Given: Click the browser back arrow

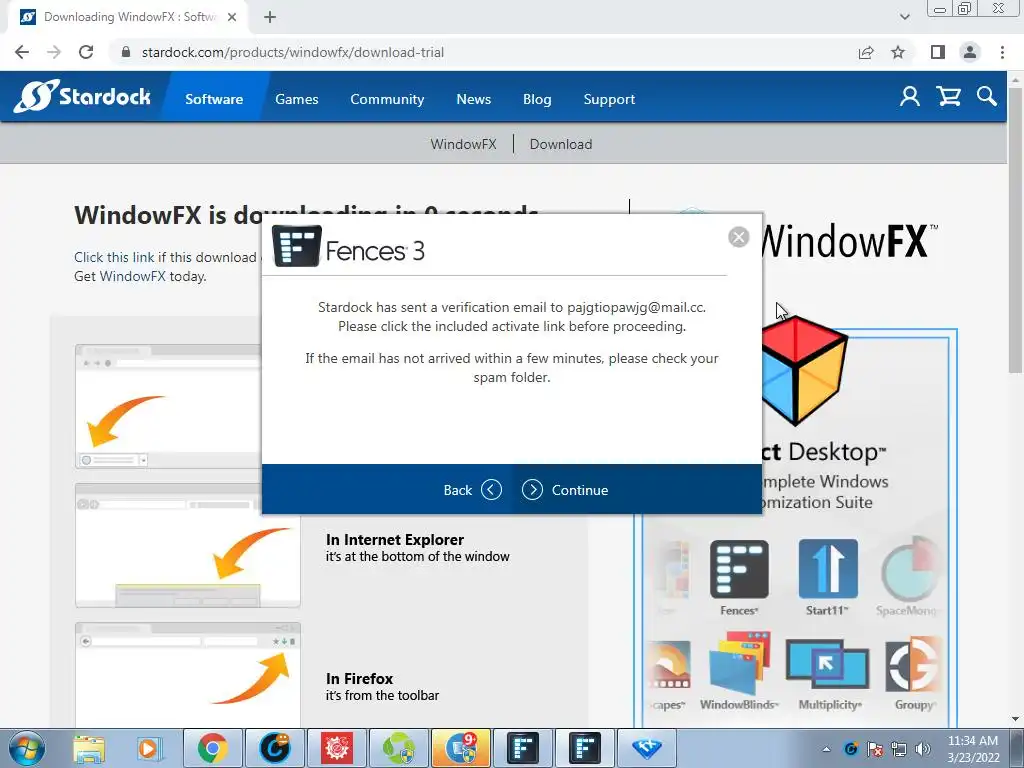Looking at the screenshot, I should click(x=22, y=52).
